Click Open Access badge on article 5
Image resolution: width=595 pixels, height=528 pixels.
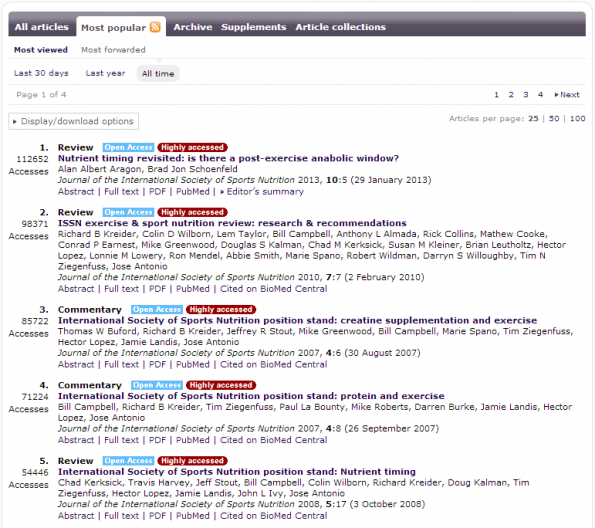point(128,460)
